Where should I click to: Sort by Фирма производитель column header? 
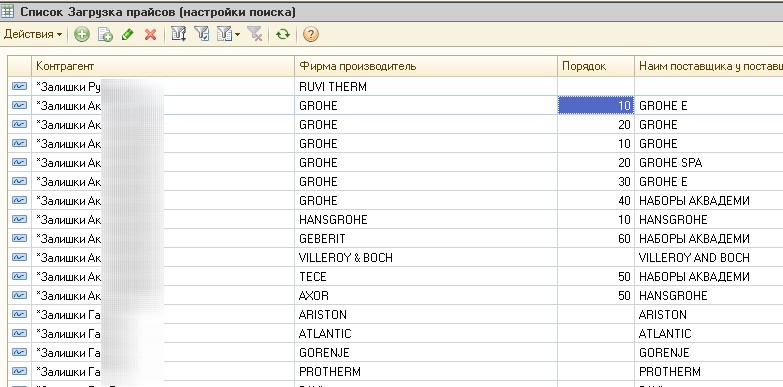[x=426, y=66]
